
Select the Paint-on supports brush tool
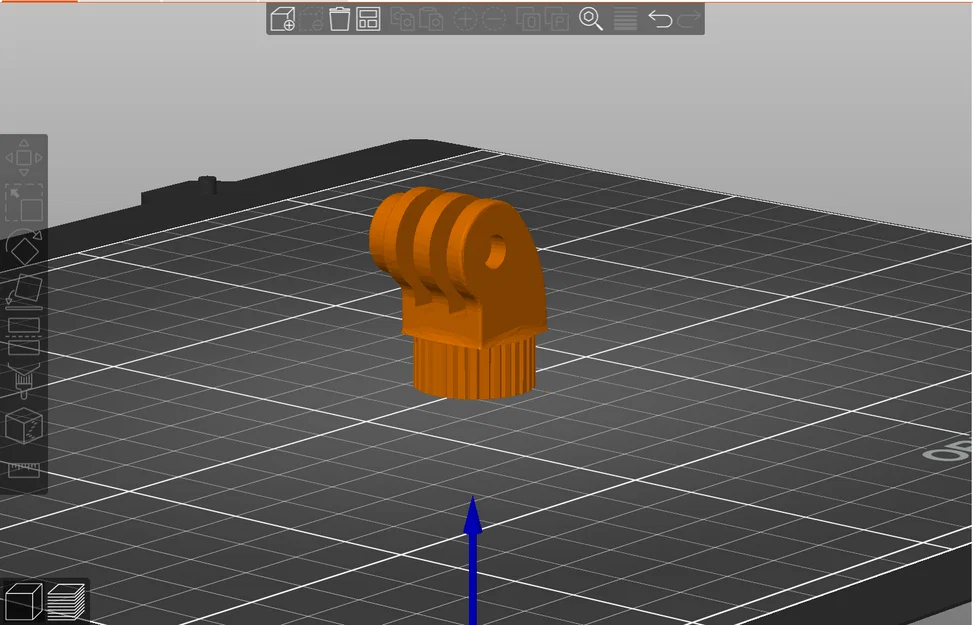[x=24, y=381]
